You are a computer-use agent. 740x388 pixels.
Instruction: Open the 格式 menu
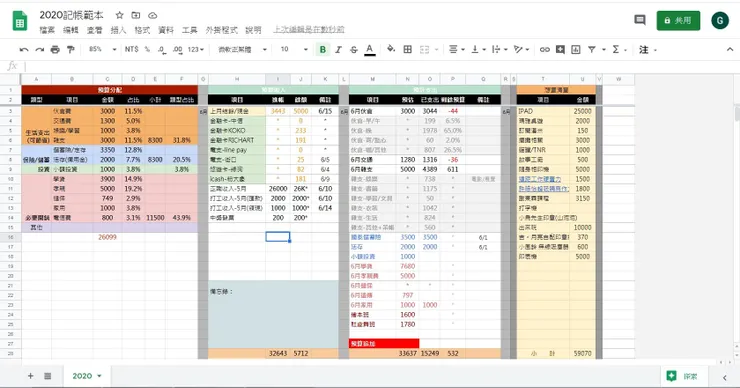pyautogui.click(x=142, y=30)
